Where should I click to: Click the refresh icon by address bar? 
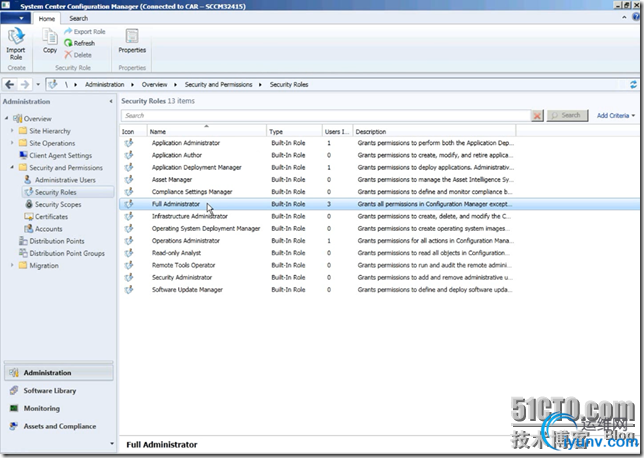[x=633, y=85]
